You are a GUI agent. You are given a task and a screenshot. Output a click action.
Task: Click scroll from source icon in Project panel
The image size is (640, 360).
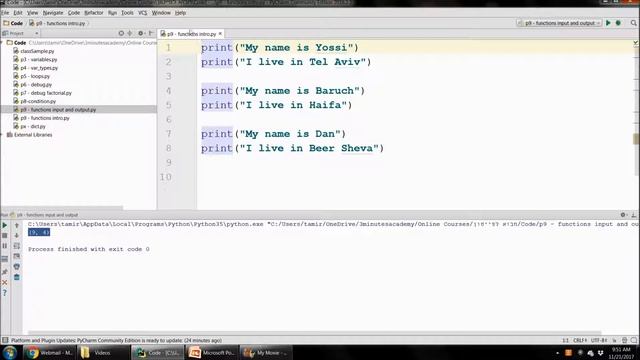pos(121,33)
